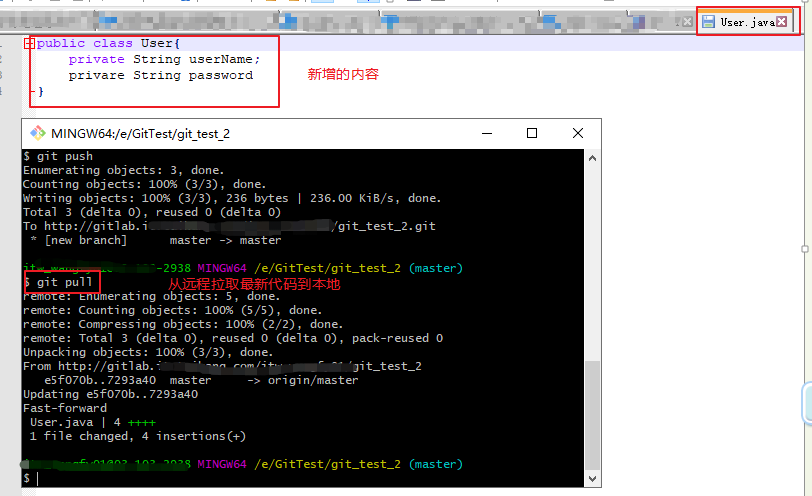The height and width of the screenshot is (496, 812).
Task: Maximize the MINGW64 terminal window
Action: [x=532, y=134]
